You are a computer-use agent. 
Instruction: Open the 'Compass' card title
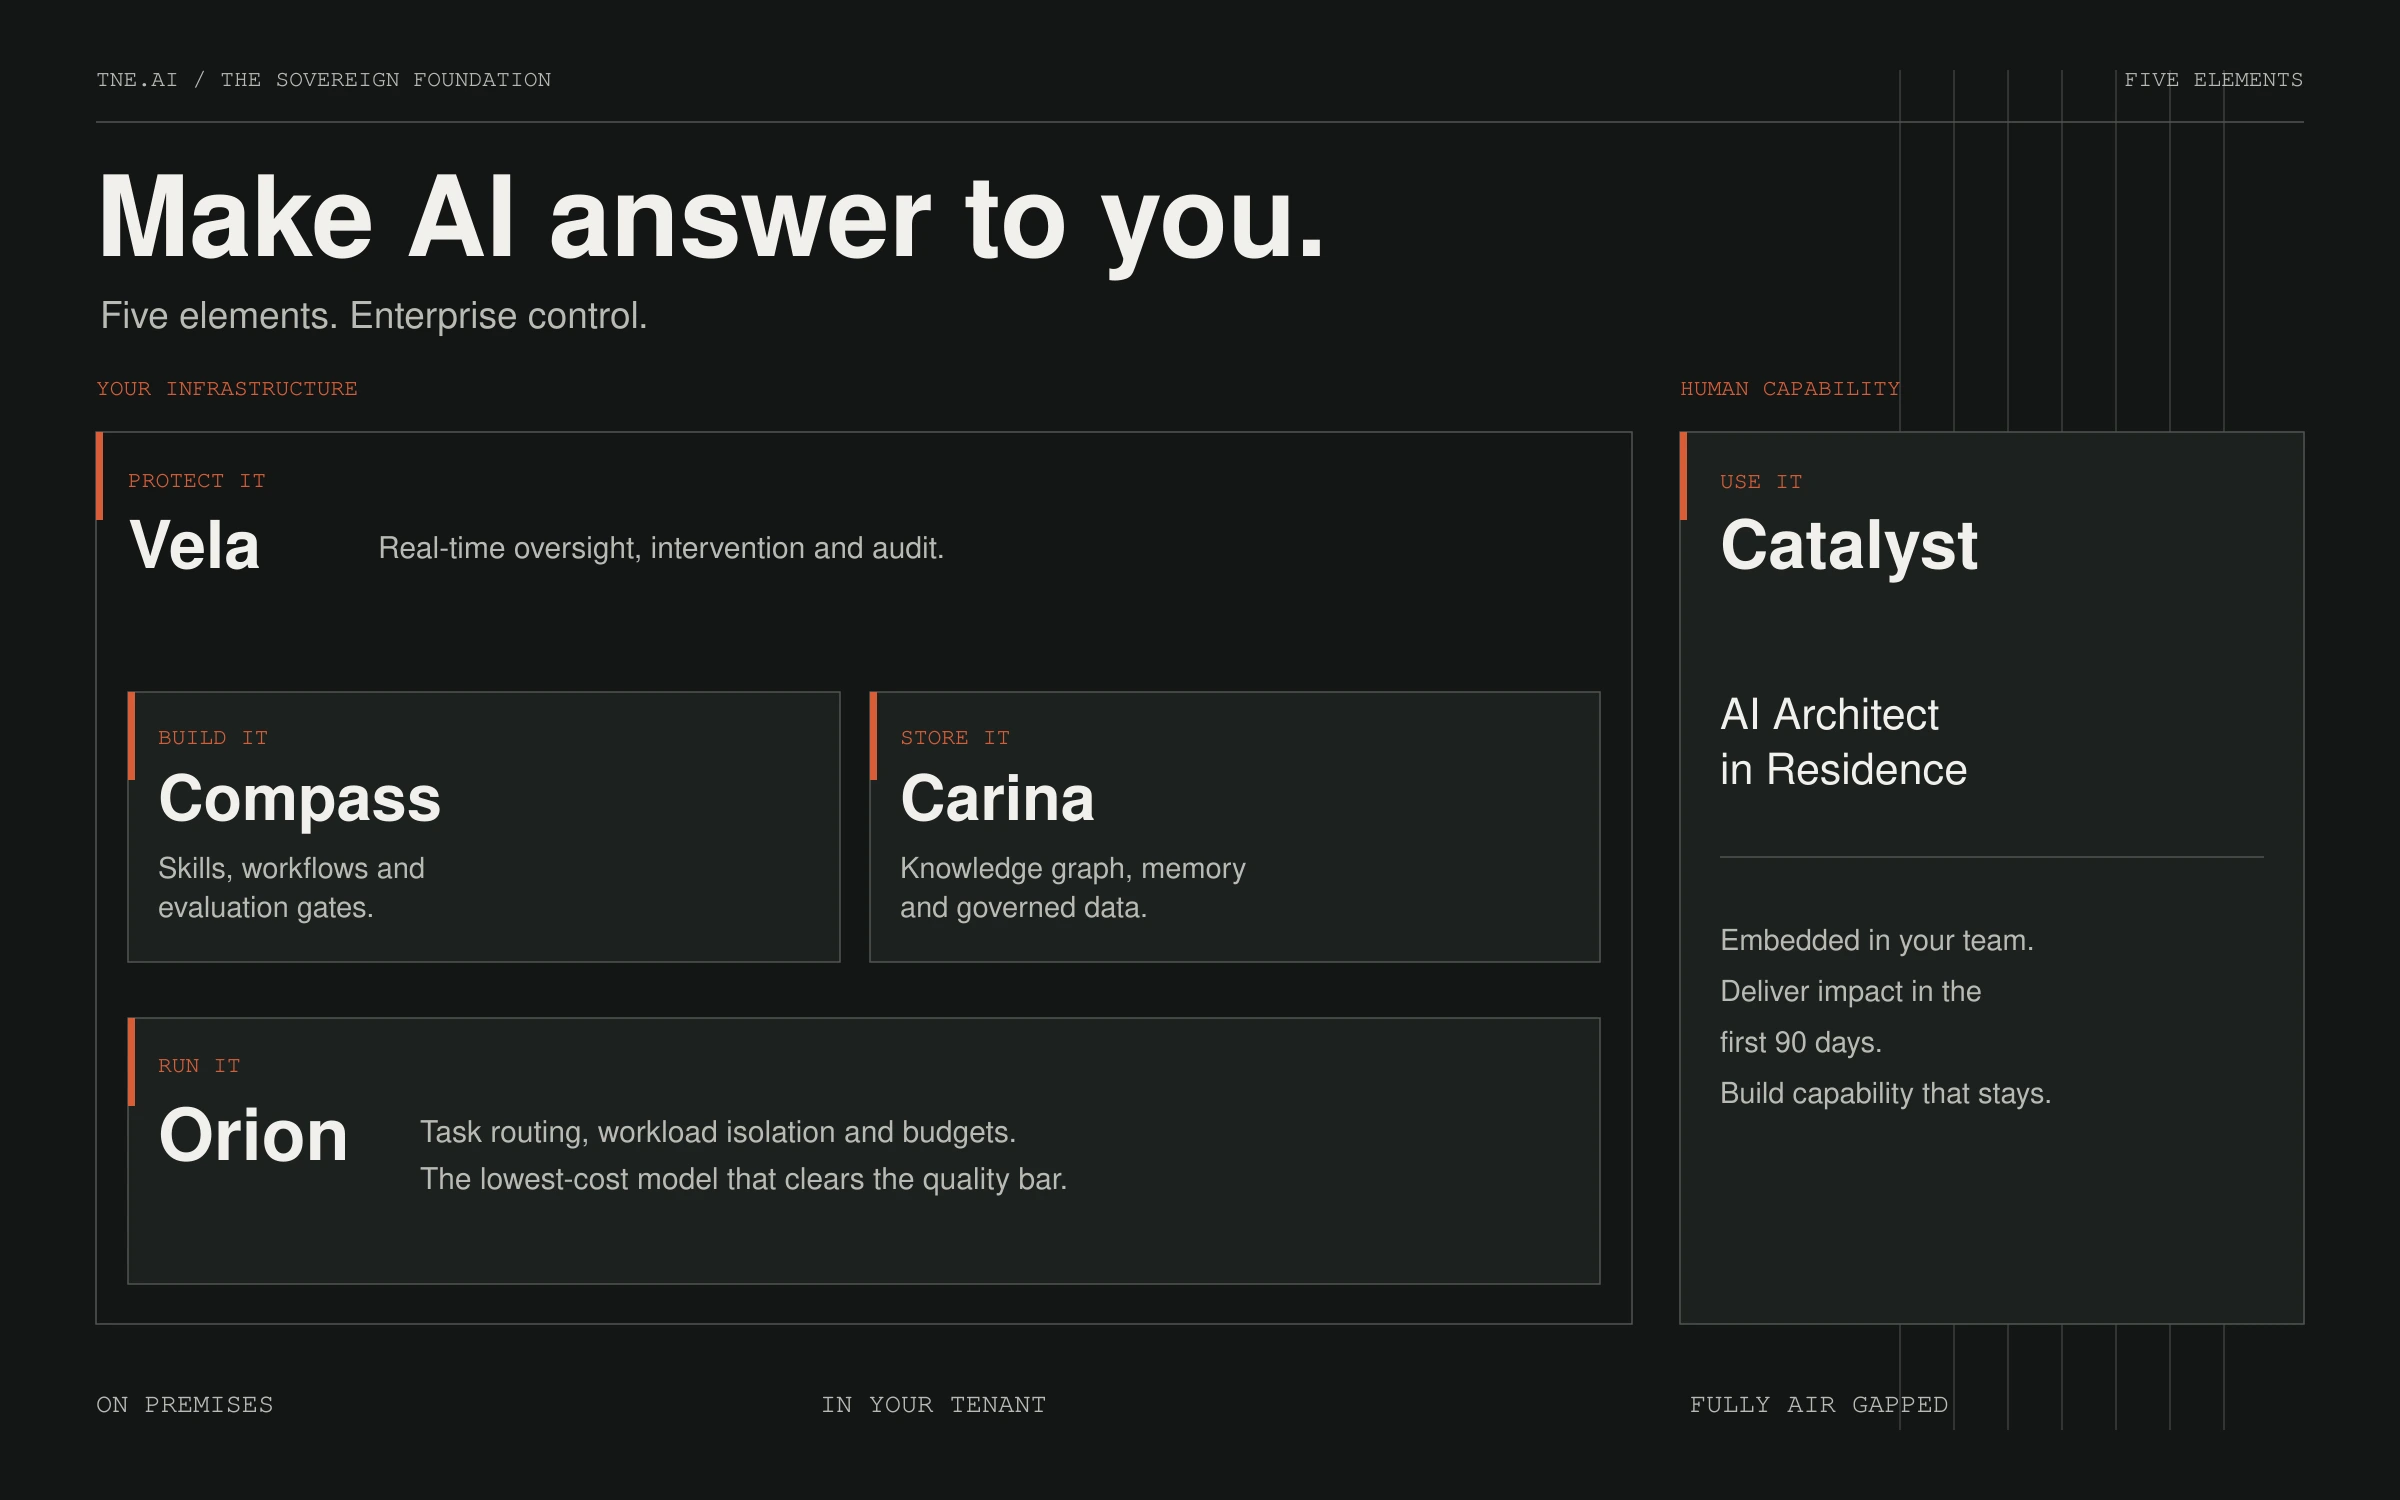click(x=299, y=799)
